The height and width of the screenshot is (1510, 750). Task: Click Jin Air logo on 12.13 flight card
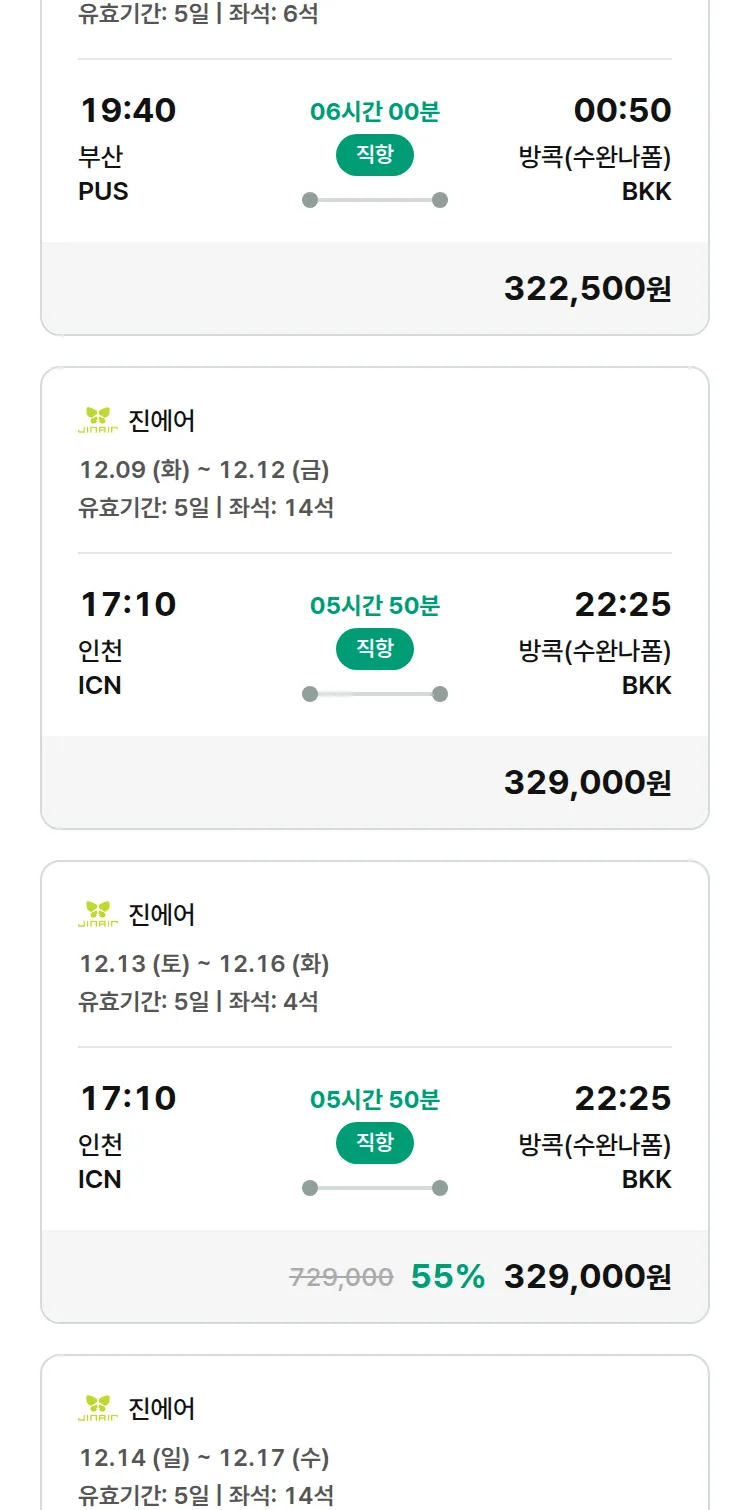(98, 915)
